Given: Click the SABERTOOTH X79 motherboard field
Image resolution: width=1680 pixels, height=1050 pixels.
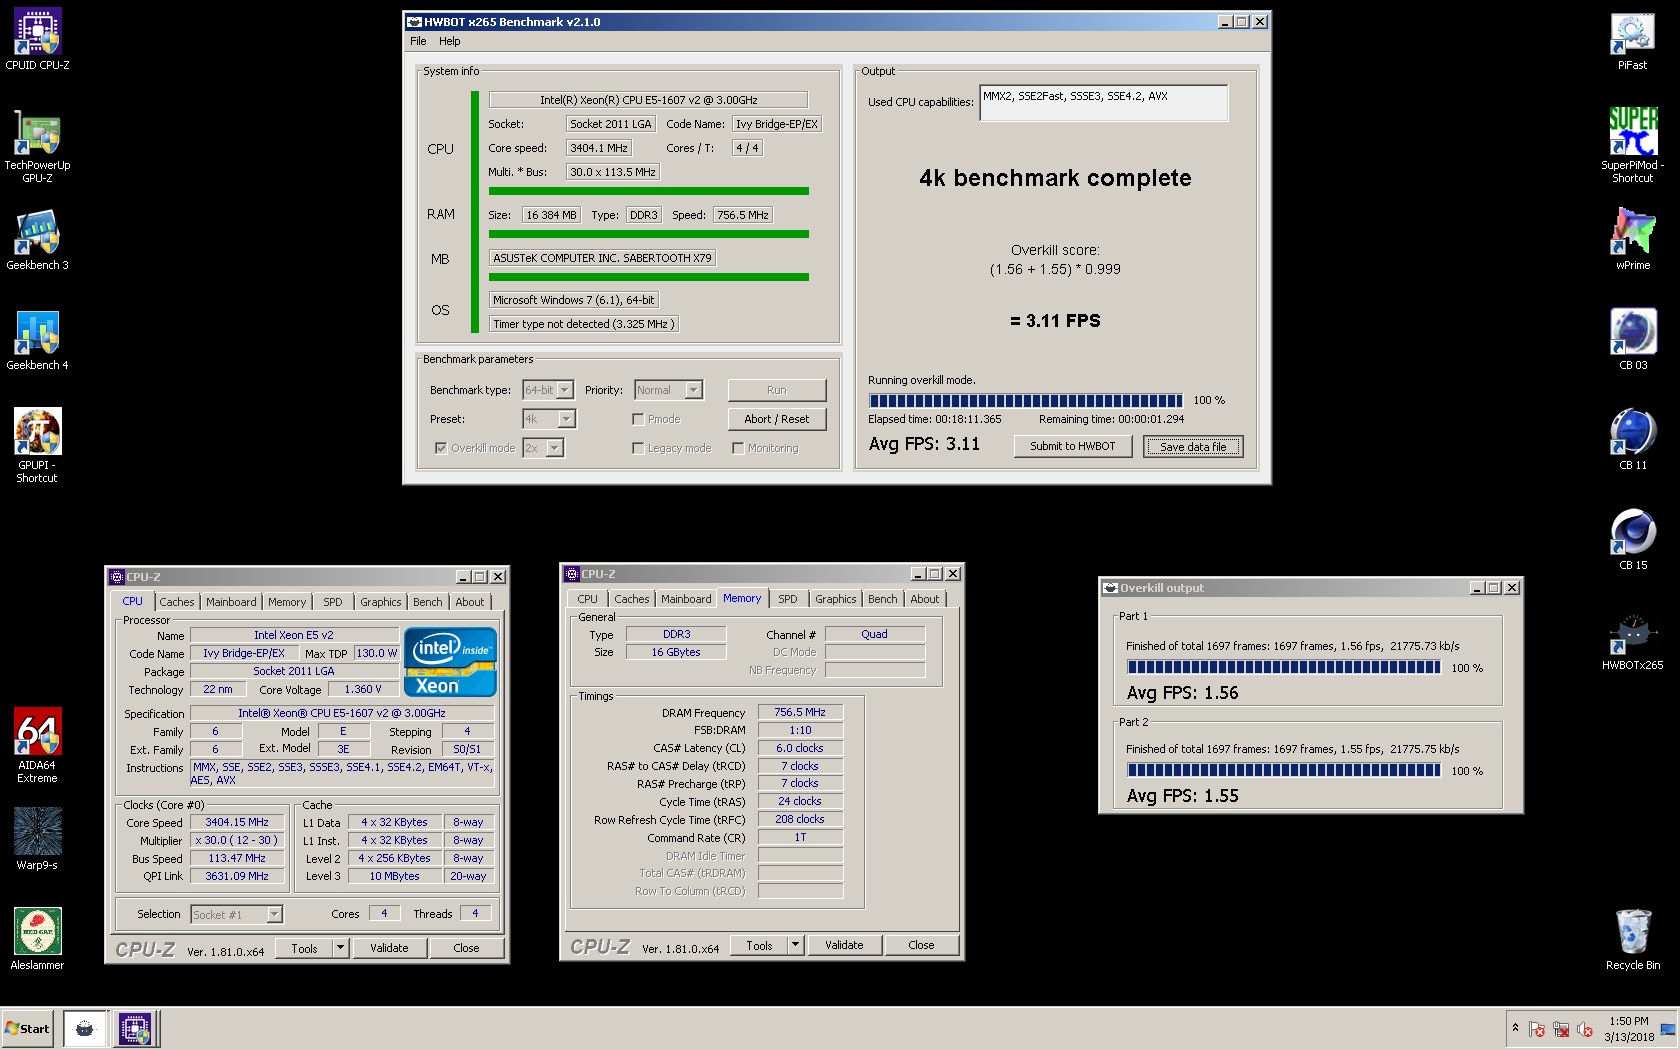Looking at the screenshot, I should (602, 258).
